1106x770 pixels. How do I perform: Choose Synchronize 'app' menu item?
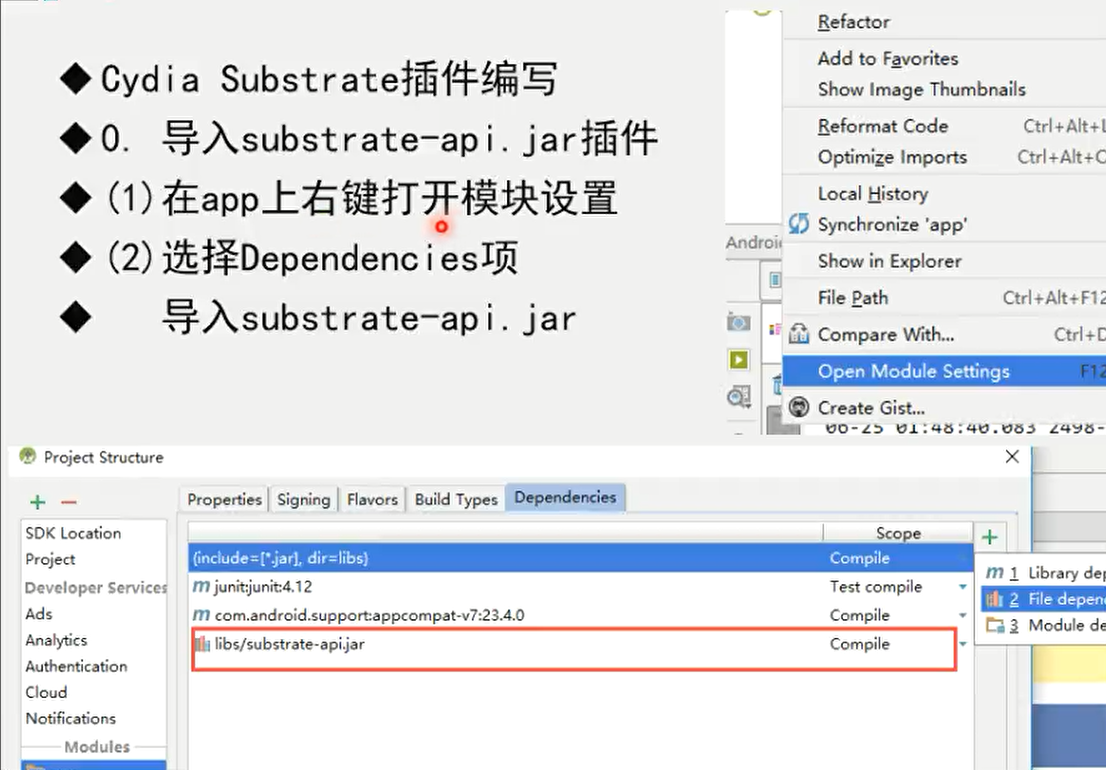pyautogui.click(x=944, y=224)
